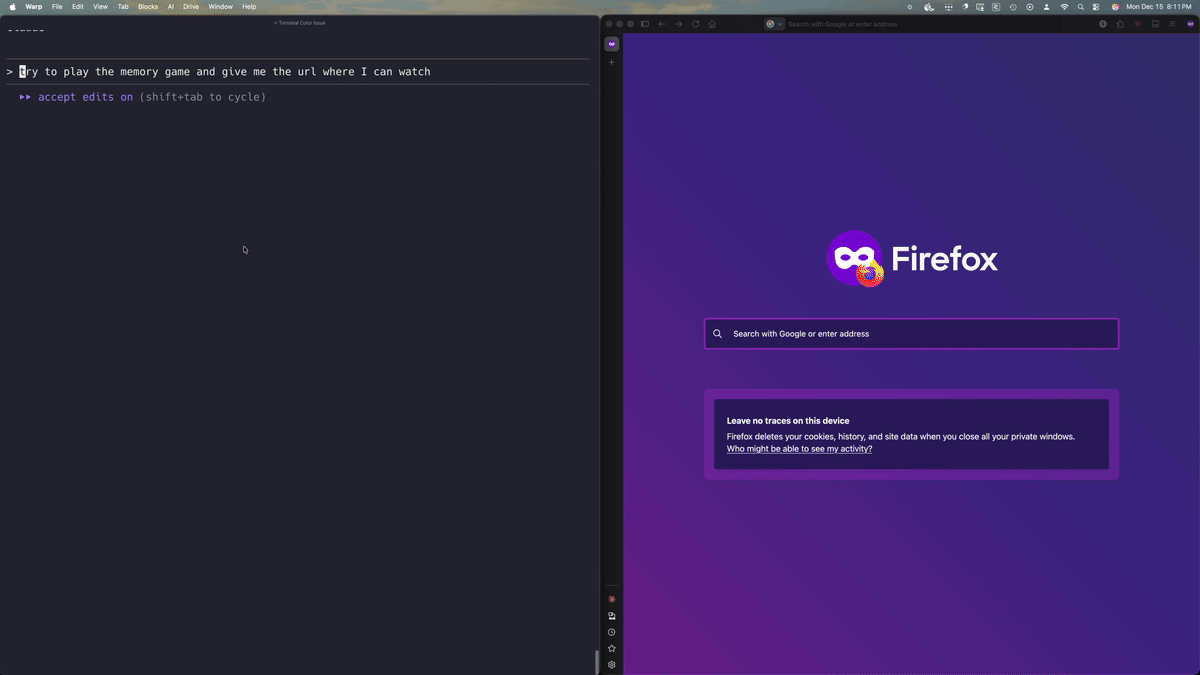Open the File menu
This screenshot has height=675, width=1200.
[x=57, y=7]
